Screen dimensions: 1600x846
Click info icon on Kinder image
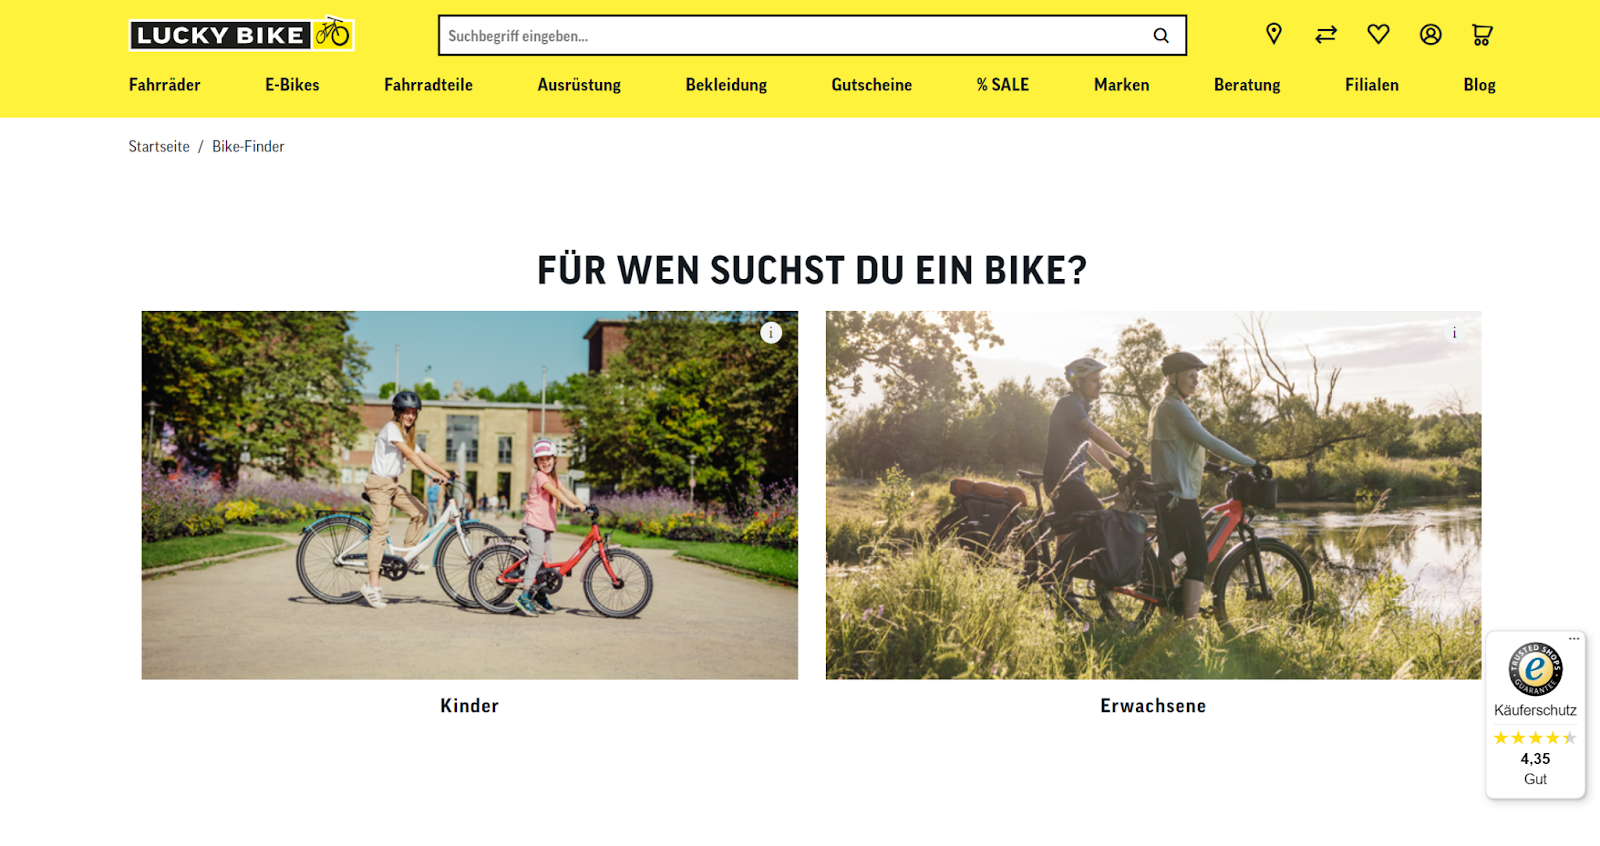click(771, 333)
